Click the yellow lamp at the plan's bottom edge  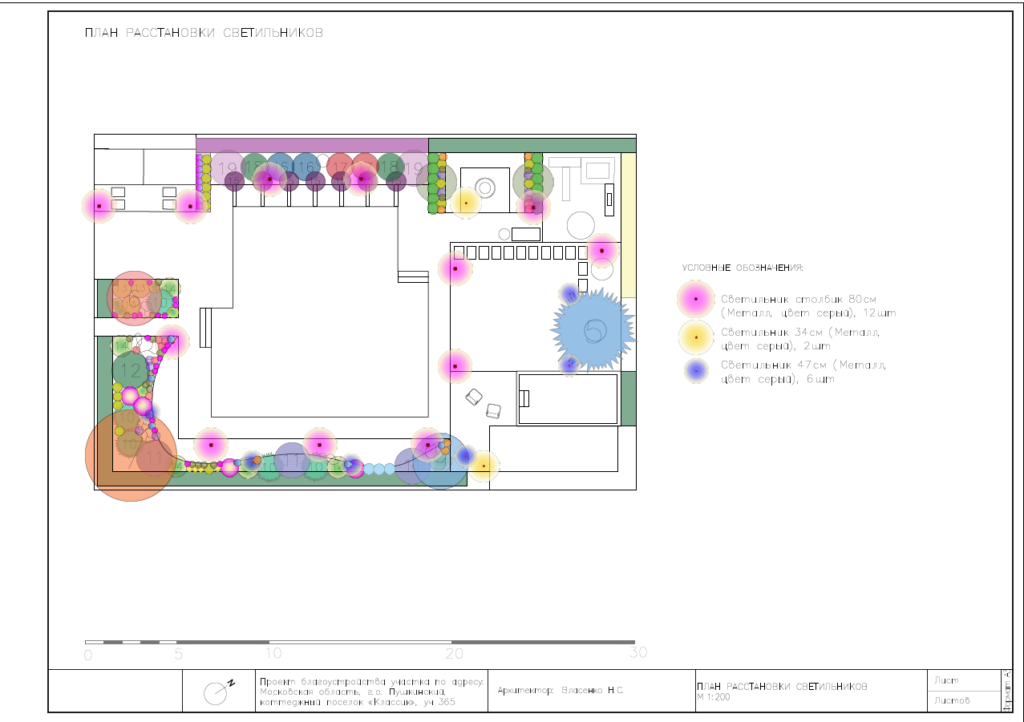coord(484,465)
